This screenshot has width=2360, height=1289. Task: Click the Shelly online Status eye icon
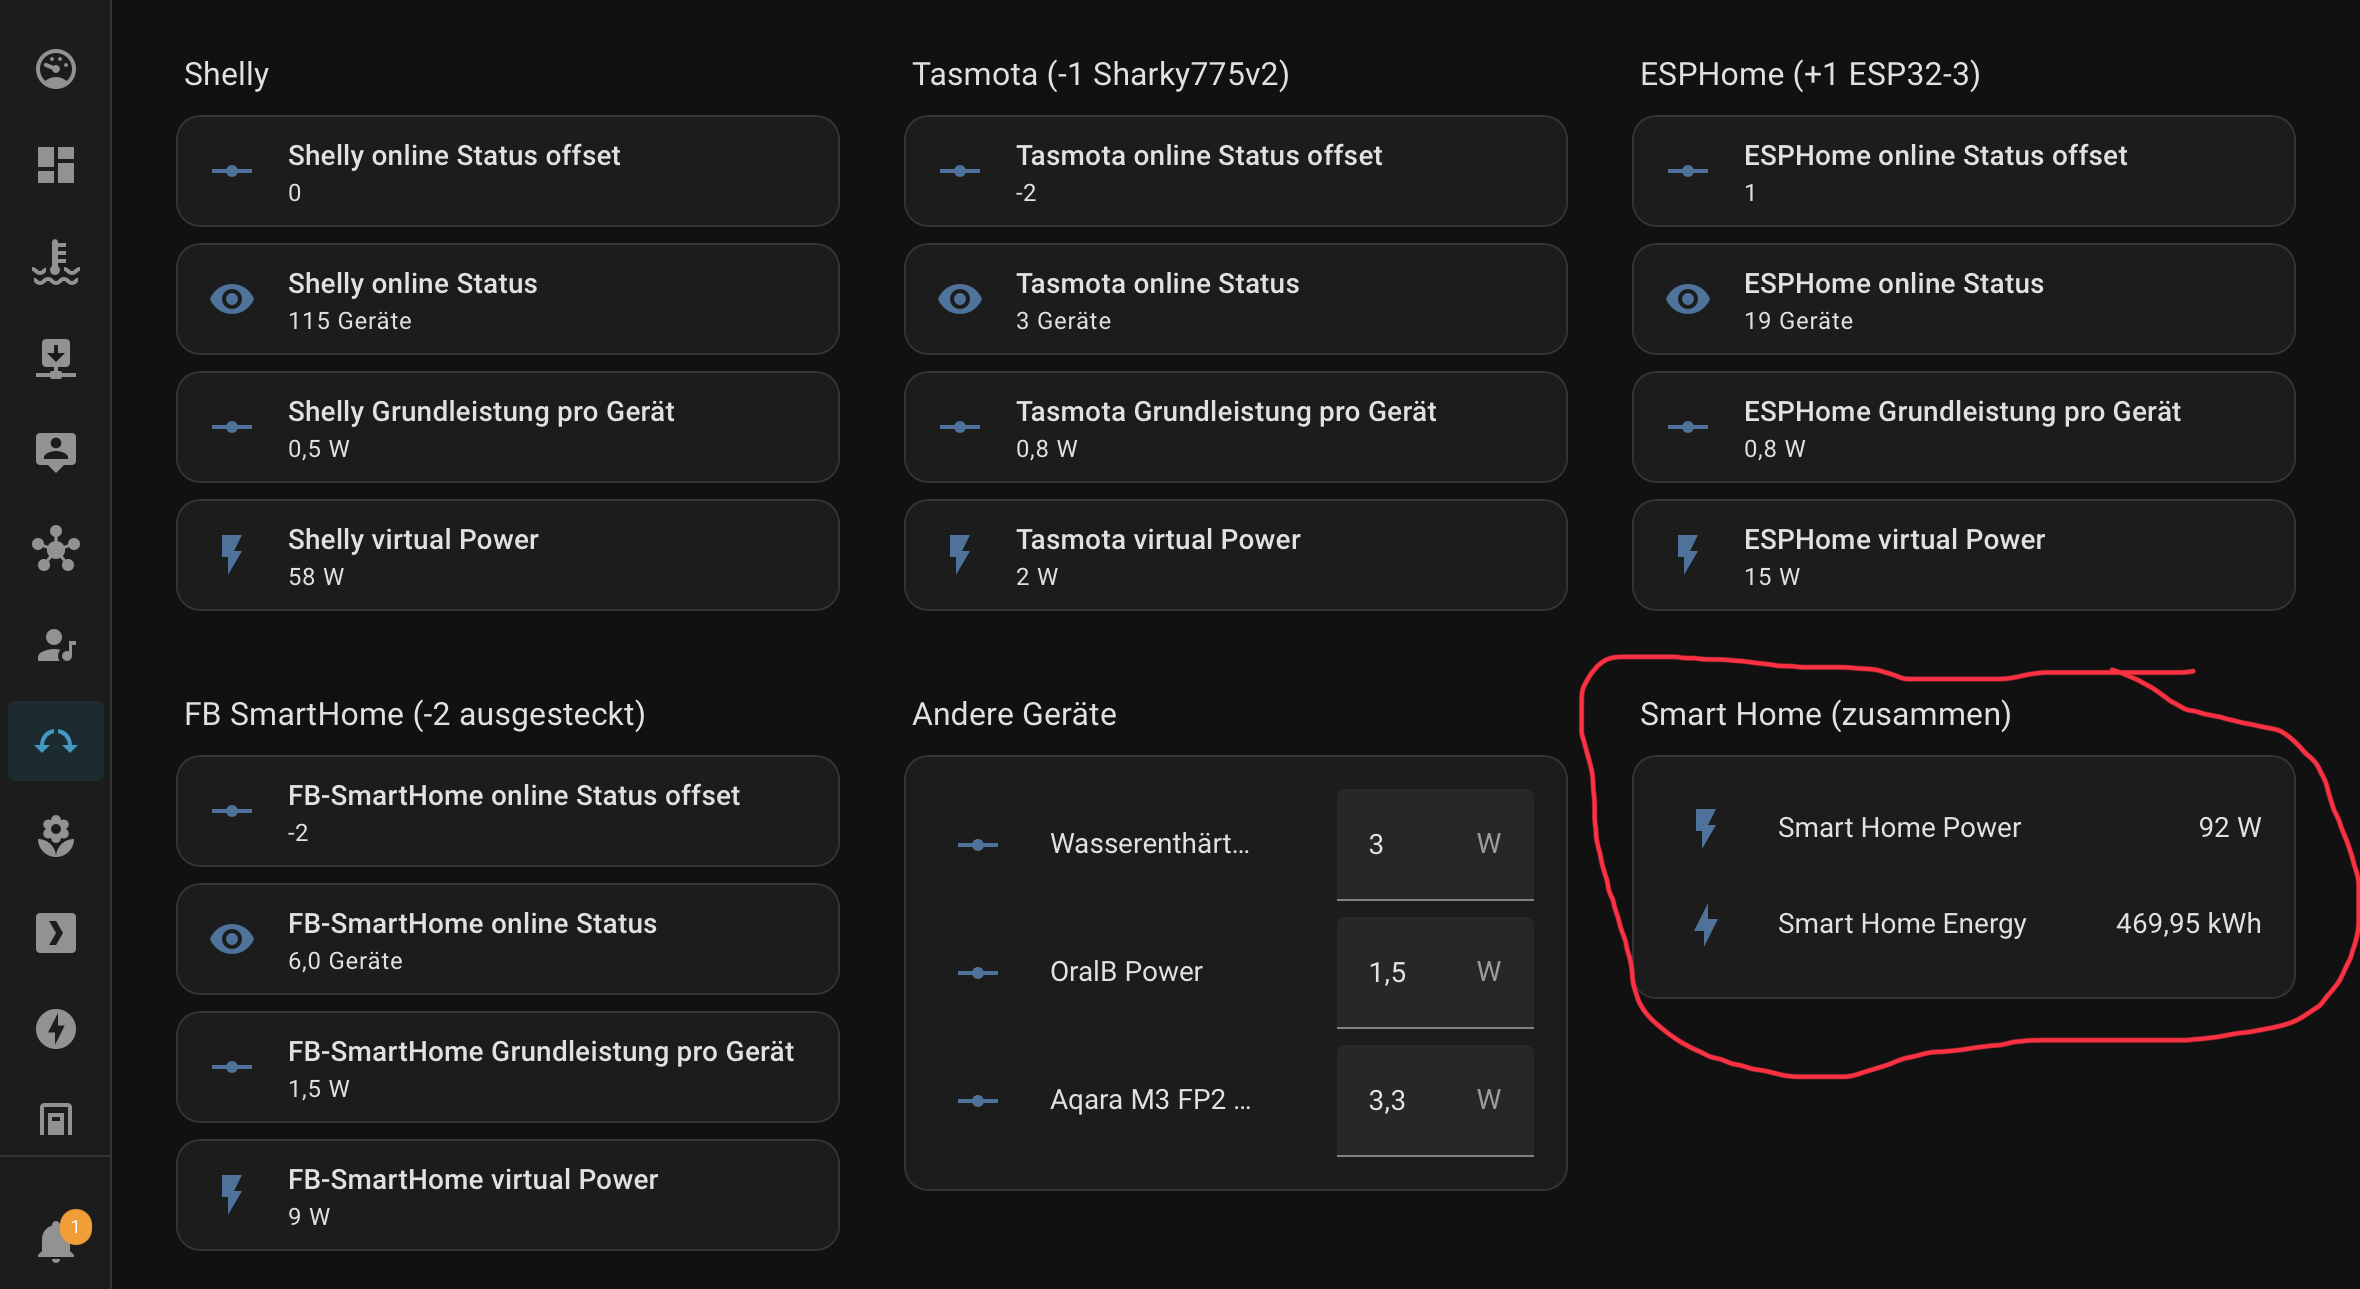232,299
